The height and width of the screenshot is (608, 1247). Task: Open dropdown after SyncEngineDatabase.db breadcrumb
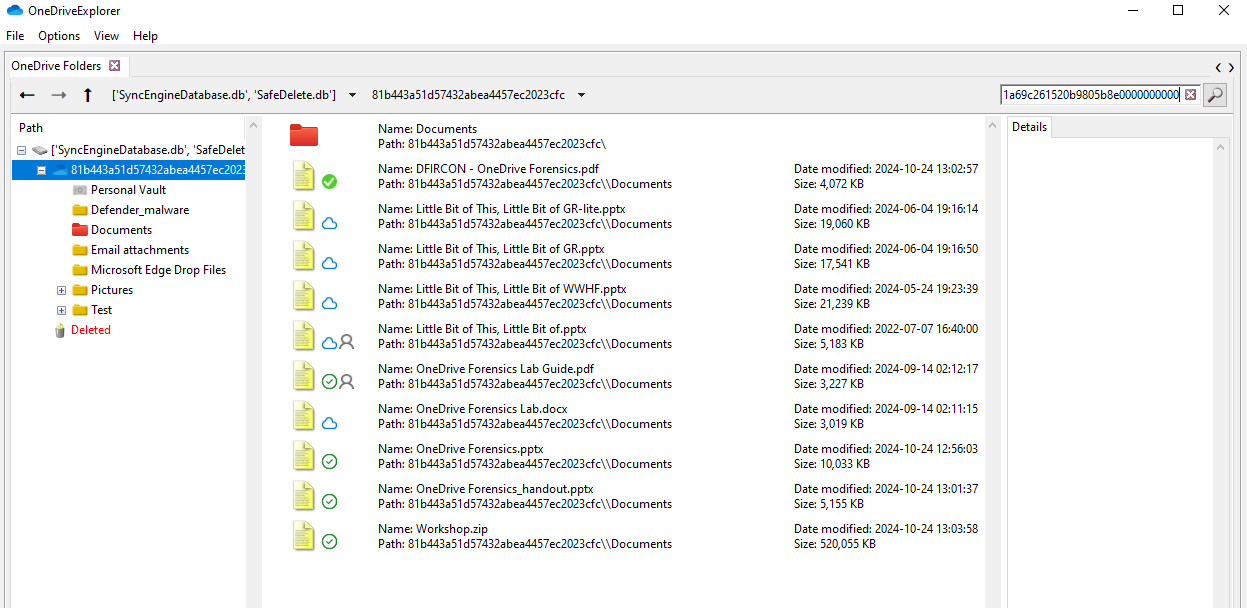tap(352, 95)
